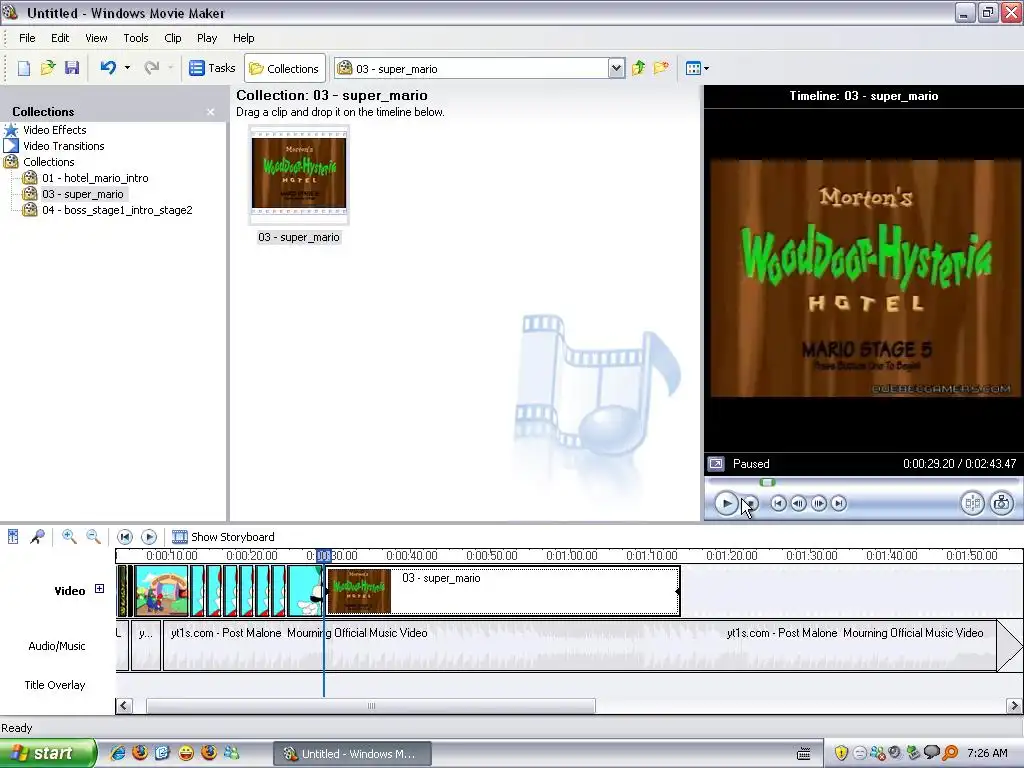Click the Untitled - Windows Movie Maker taskbar button
This screenshot has height=768, width=1024.
(x=353, y=754)
